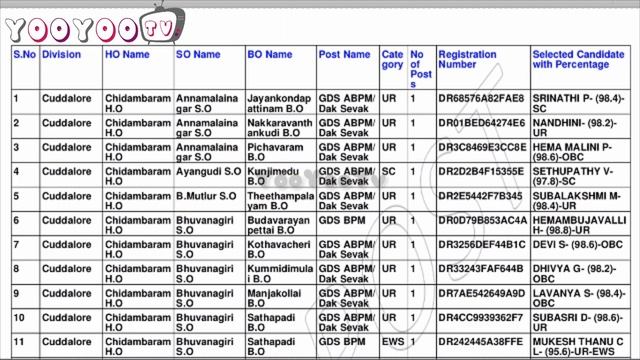This screenshot has height=360, width=640.
Task: Click Chidambaram H.O in row 9
Action: coord(138,298)
